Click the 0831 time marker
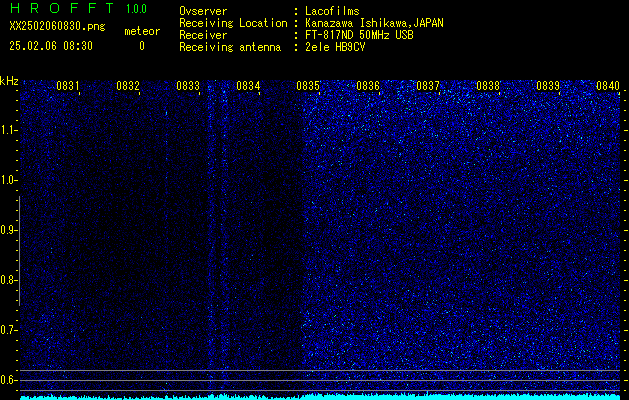Image resolution: width=629 pixels, height=400 pixels. 67,86
